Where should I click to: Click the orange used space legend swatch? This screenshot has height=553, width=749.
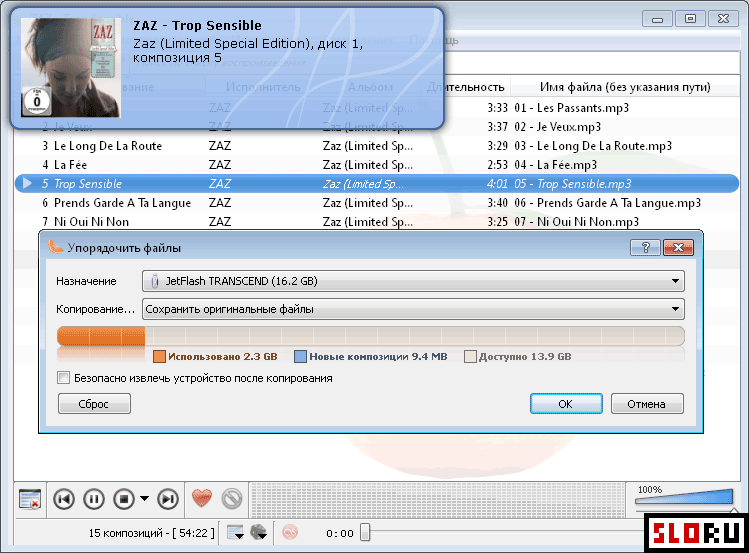pos(160,356)
